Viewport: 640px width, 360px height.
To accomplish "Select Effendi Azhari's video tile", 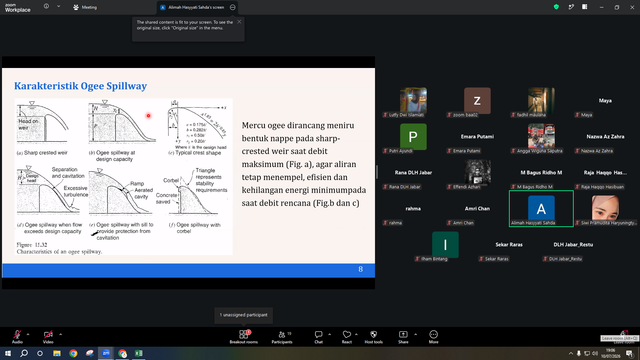I will pyautogui.click(x=477, y=173).
